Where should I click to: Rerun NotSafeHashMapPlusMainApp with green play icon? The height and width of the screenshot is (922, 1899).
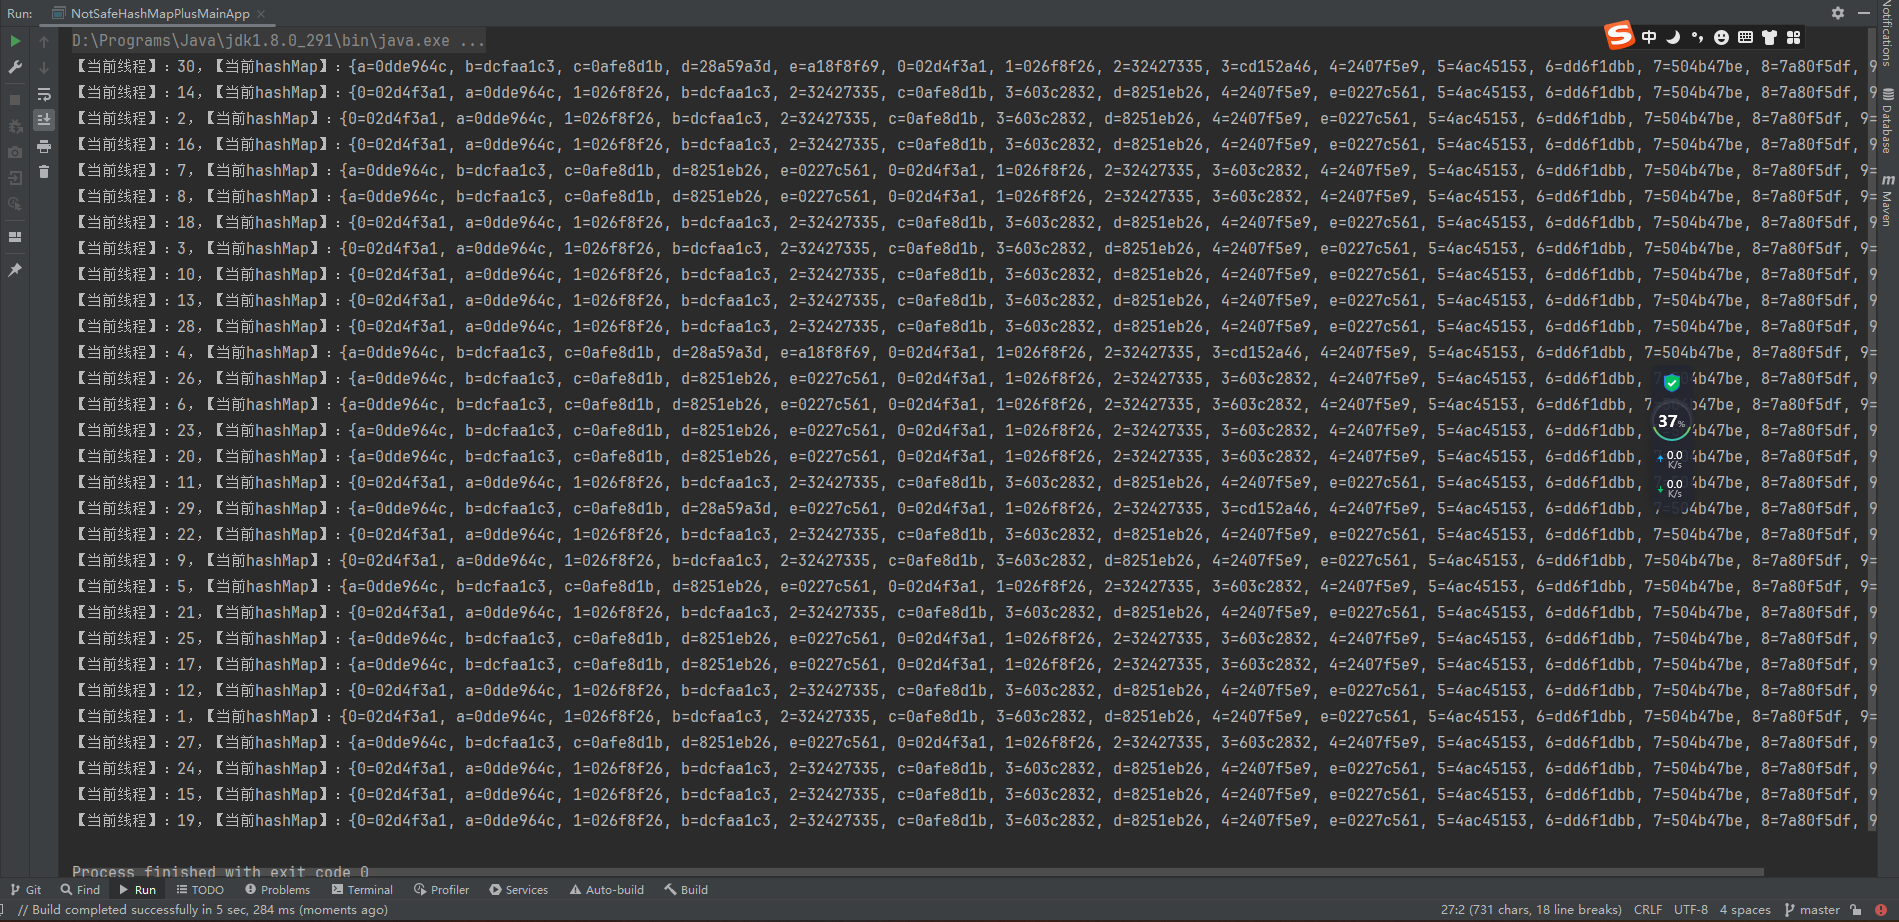pos(15,41)
